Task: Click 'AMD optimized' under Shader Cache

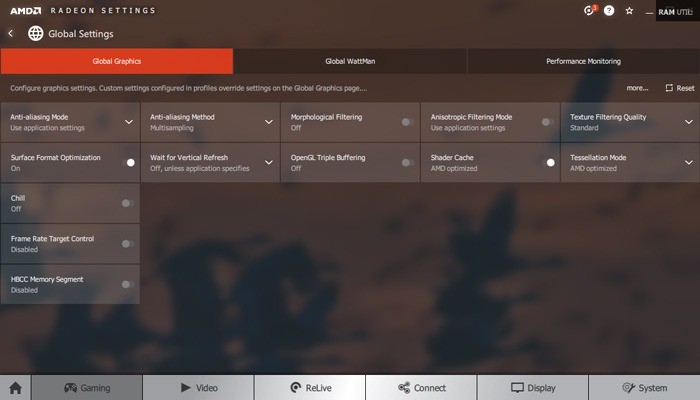Action: 454,168
